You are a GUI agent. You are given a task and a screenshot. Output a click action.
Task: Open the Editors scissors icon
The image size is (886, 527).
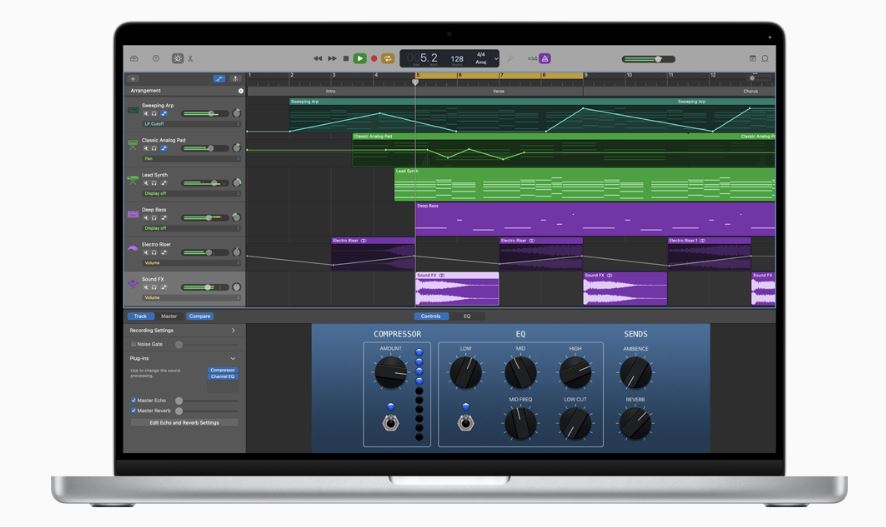tap(190, 59)
